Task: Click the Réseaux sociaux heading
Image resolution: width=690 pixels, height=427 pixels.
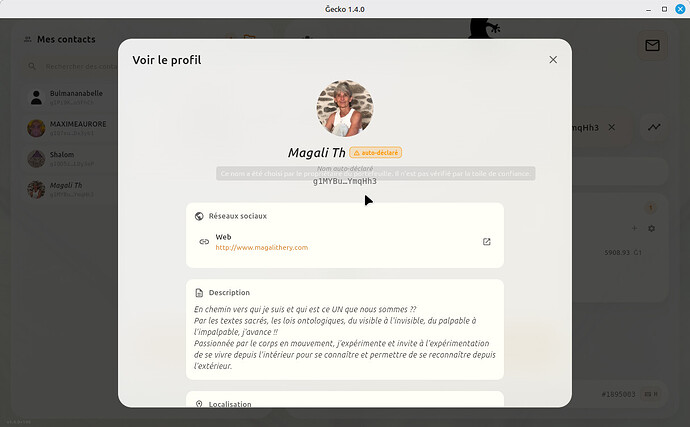Action: click(x=238, y=216)
